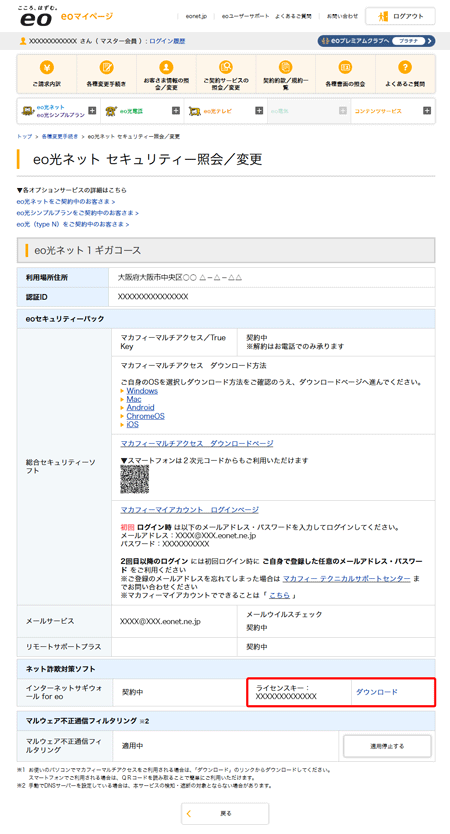Click the ネット詐欺対策ソフト section header
The height and width of the screenshot is (834, 450).
click(x=226, y=669)
